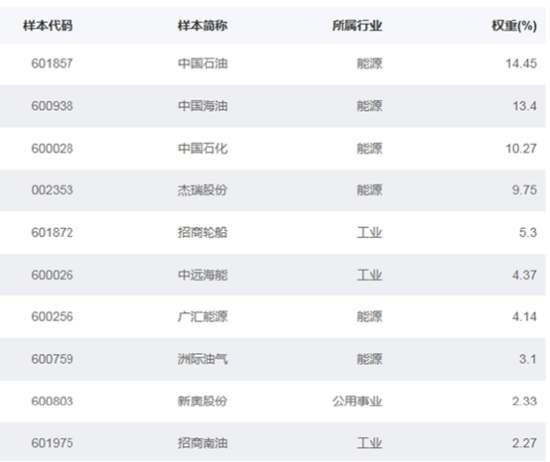
Task: Select stock name 洲际油气
Action: tap(202, 359)
